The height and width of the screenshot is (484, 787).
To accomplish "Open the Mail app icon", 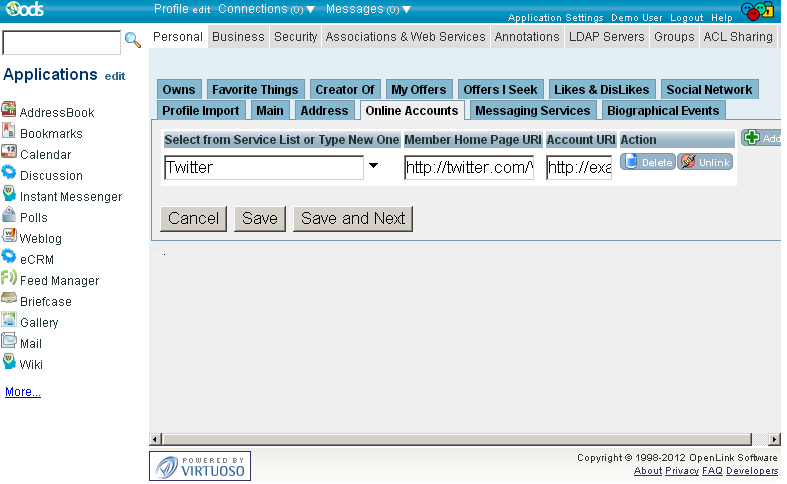I will (9, 342).
